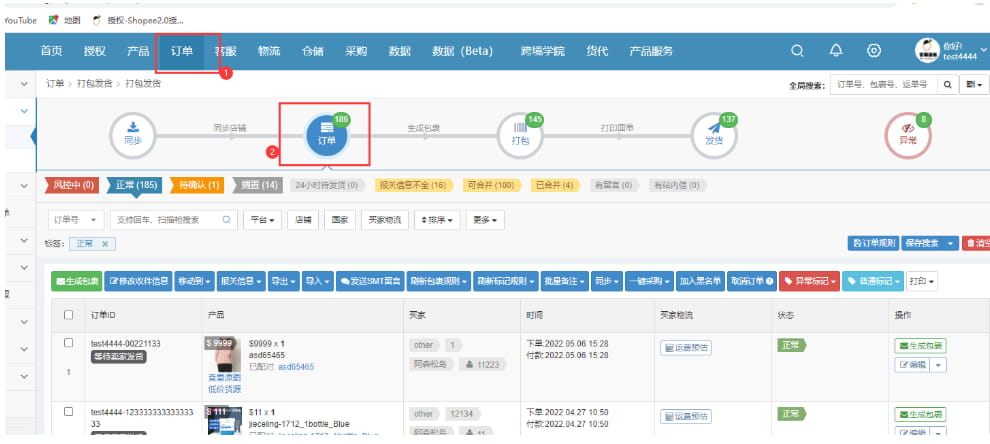Open the 刷新包裹规则 dropdown
This screenshot has height=444, width=990.
[x=439, y=282]
